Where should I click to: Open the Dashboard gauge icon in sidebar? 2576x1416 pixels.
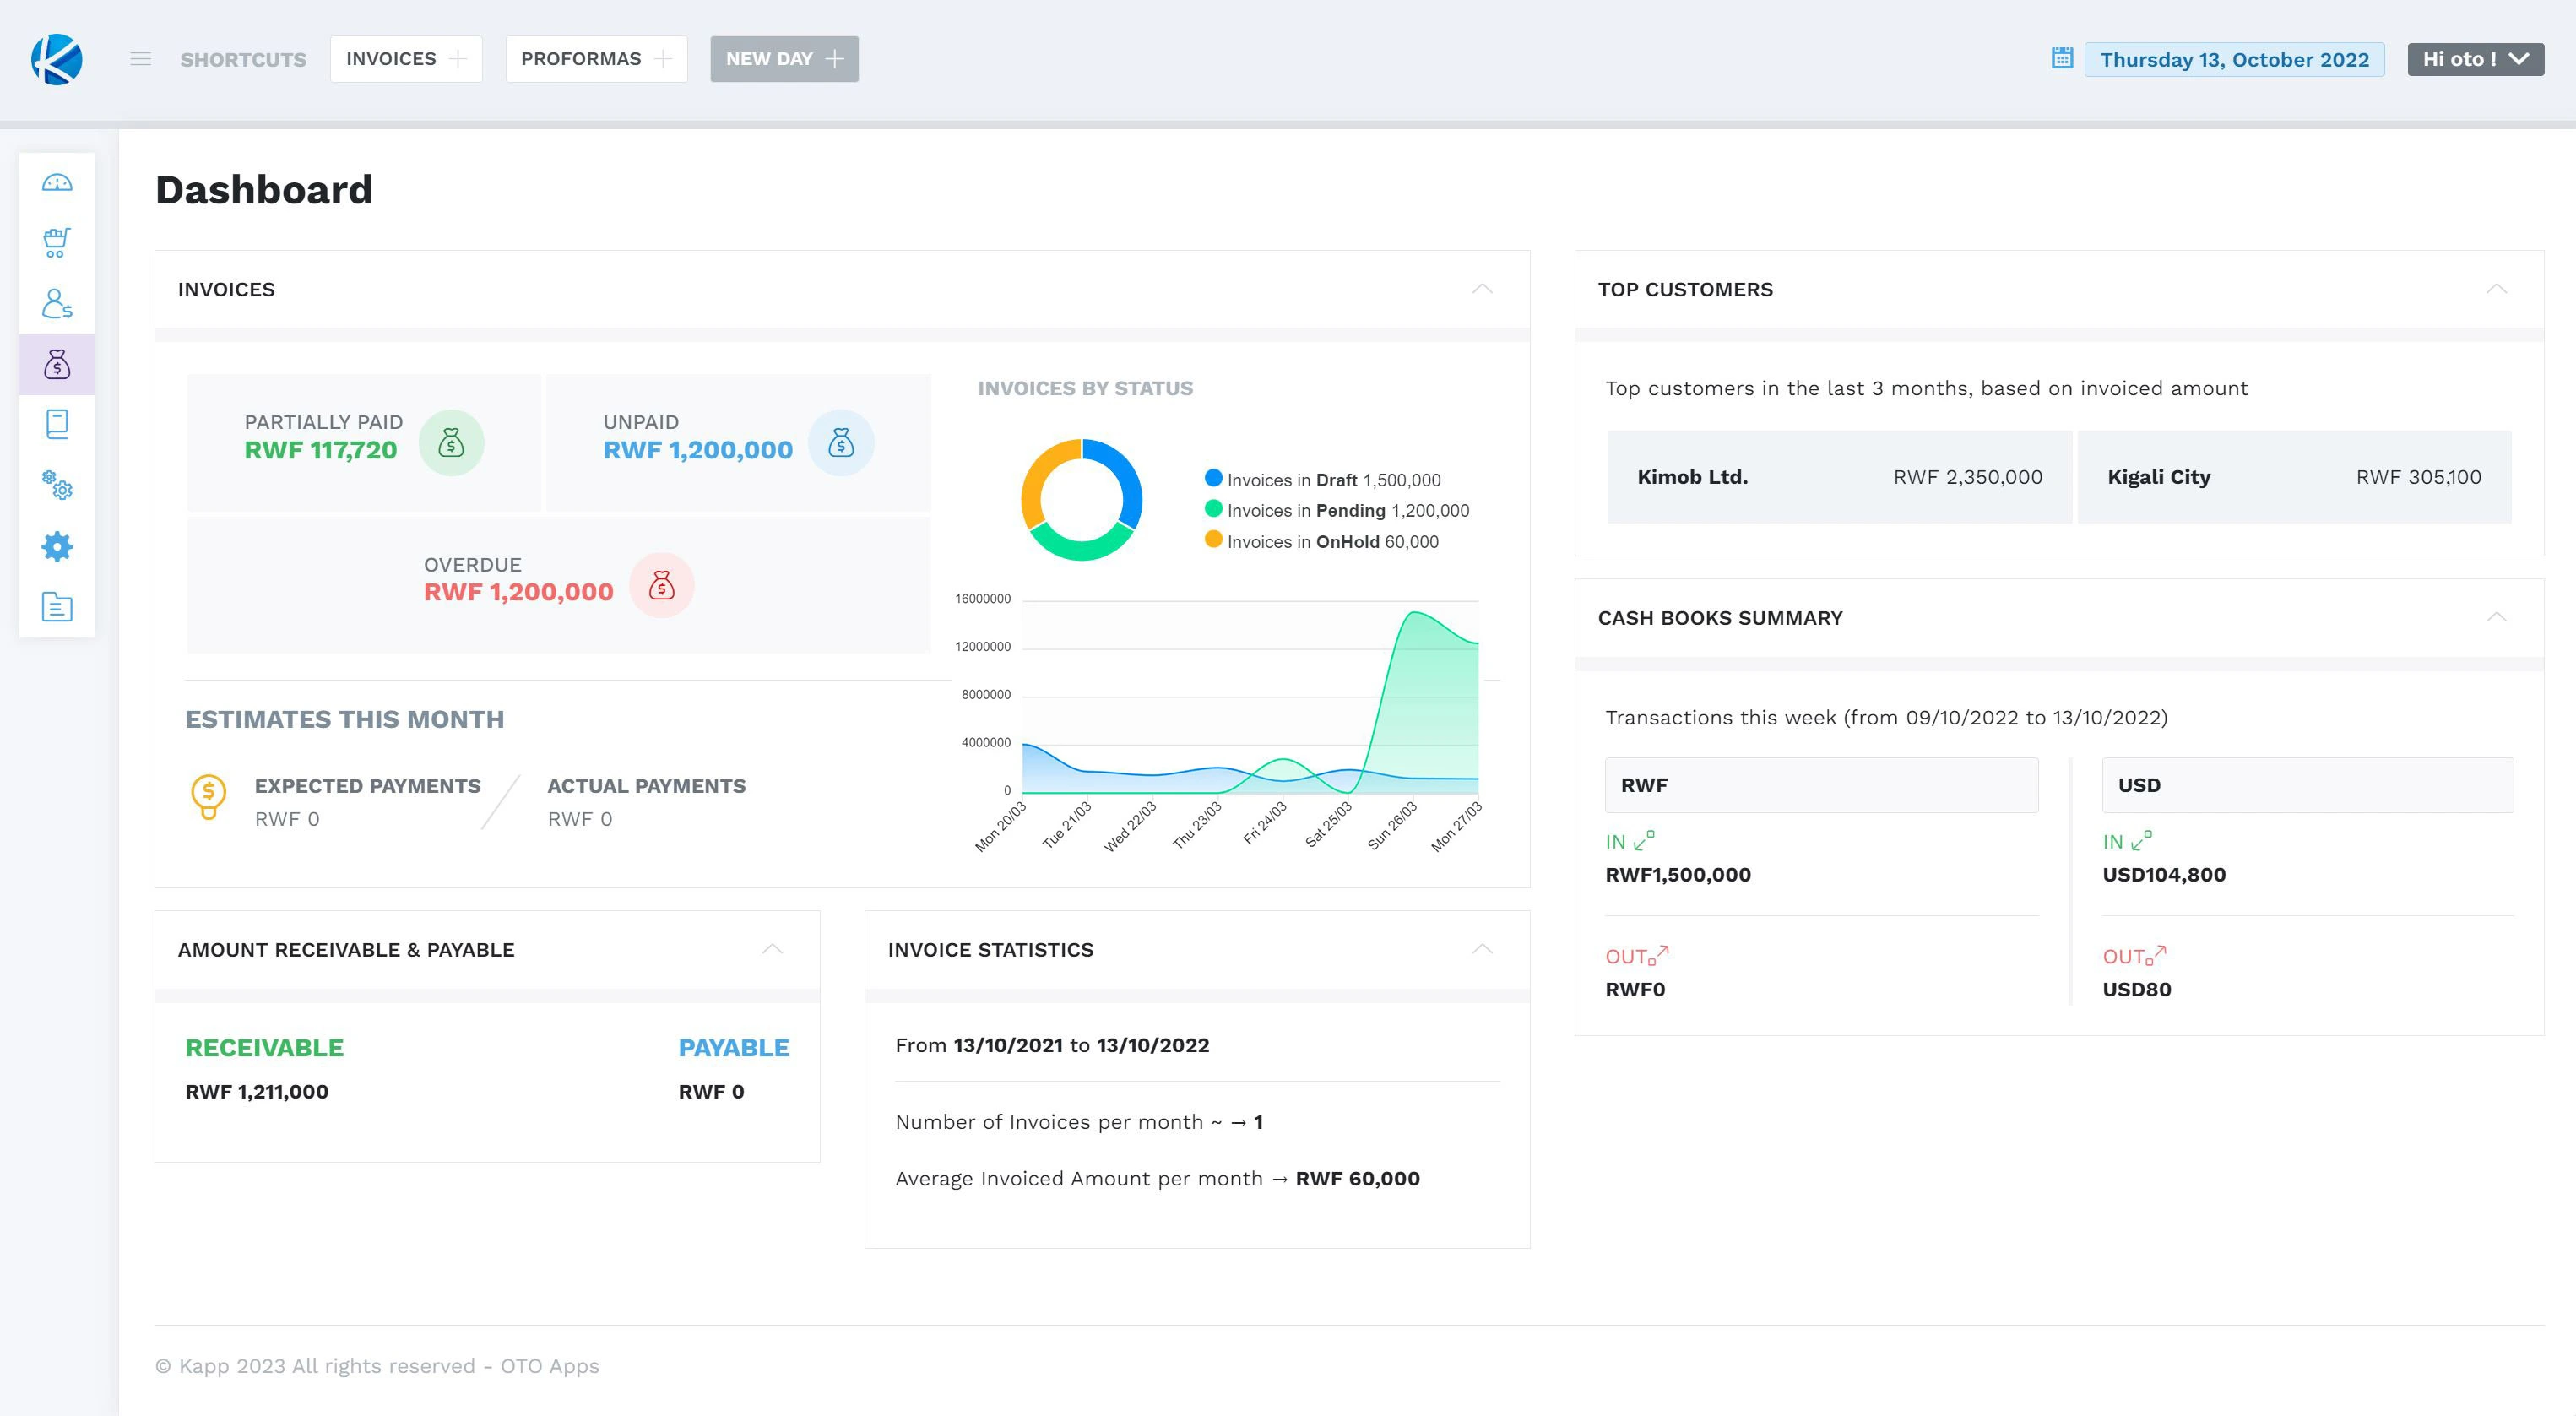(57, 182)
